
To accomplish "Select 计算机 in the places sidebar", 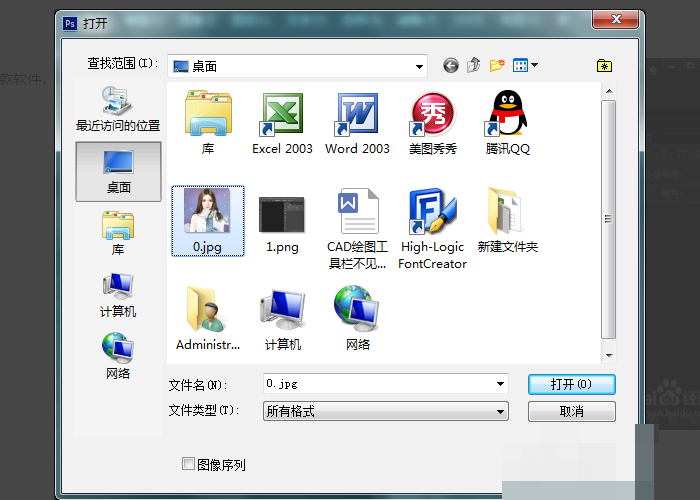I will click(x=118, y=295).
